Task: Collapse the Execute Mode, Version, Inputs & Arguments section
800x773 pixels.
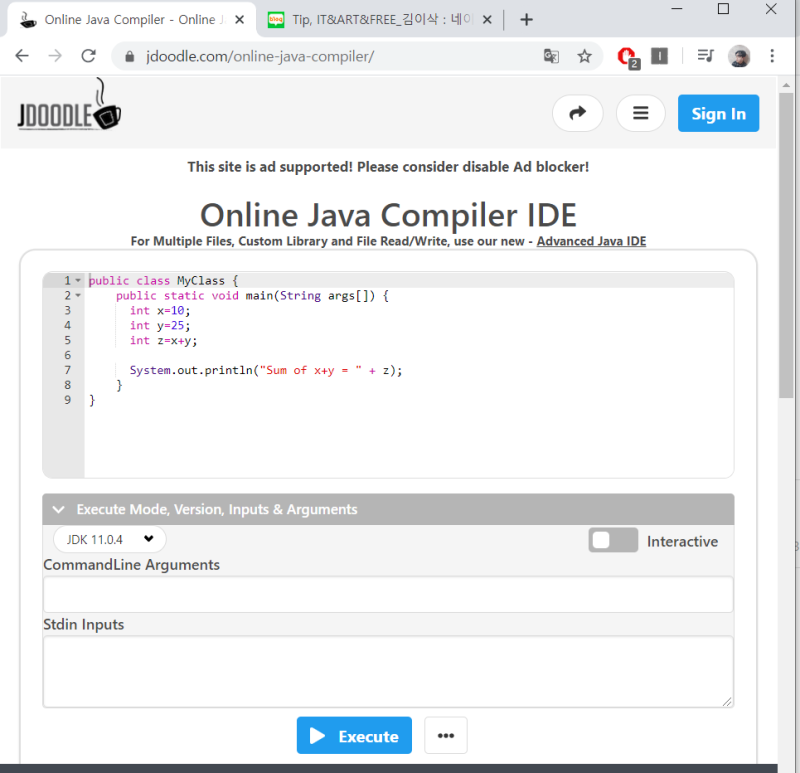Action: [388, 509]
